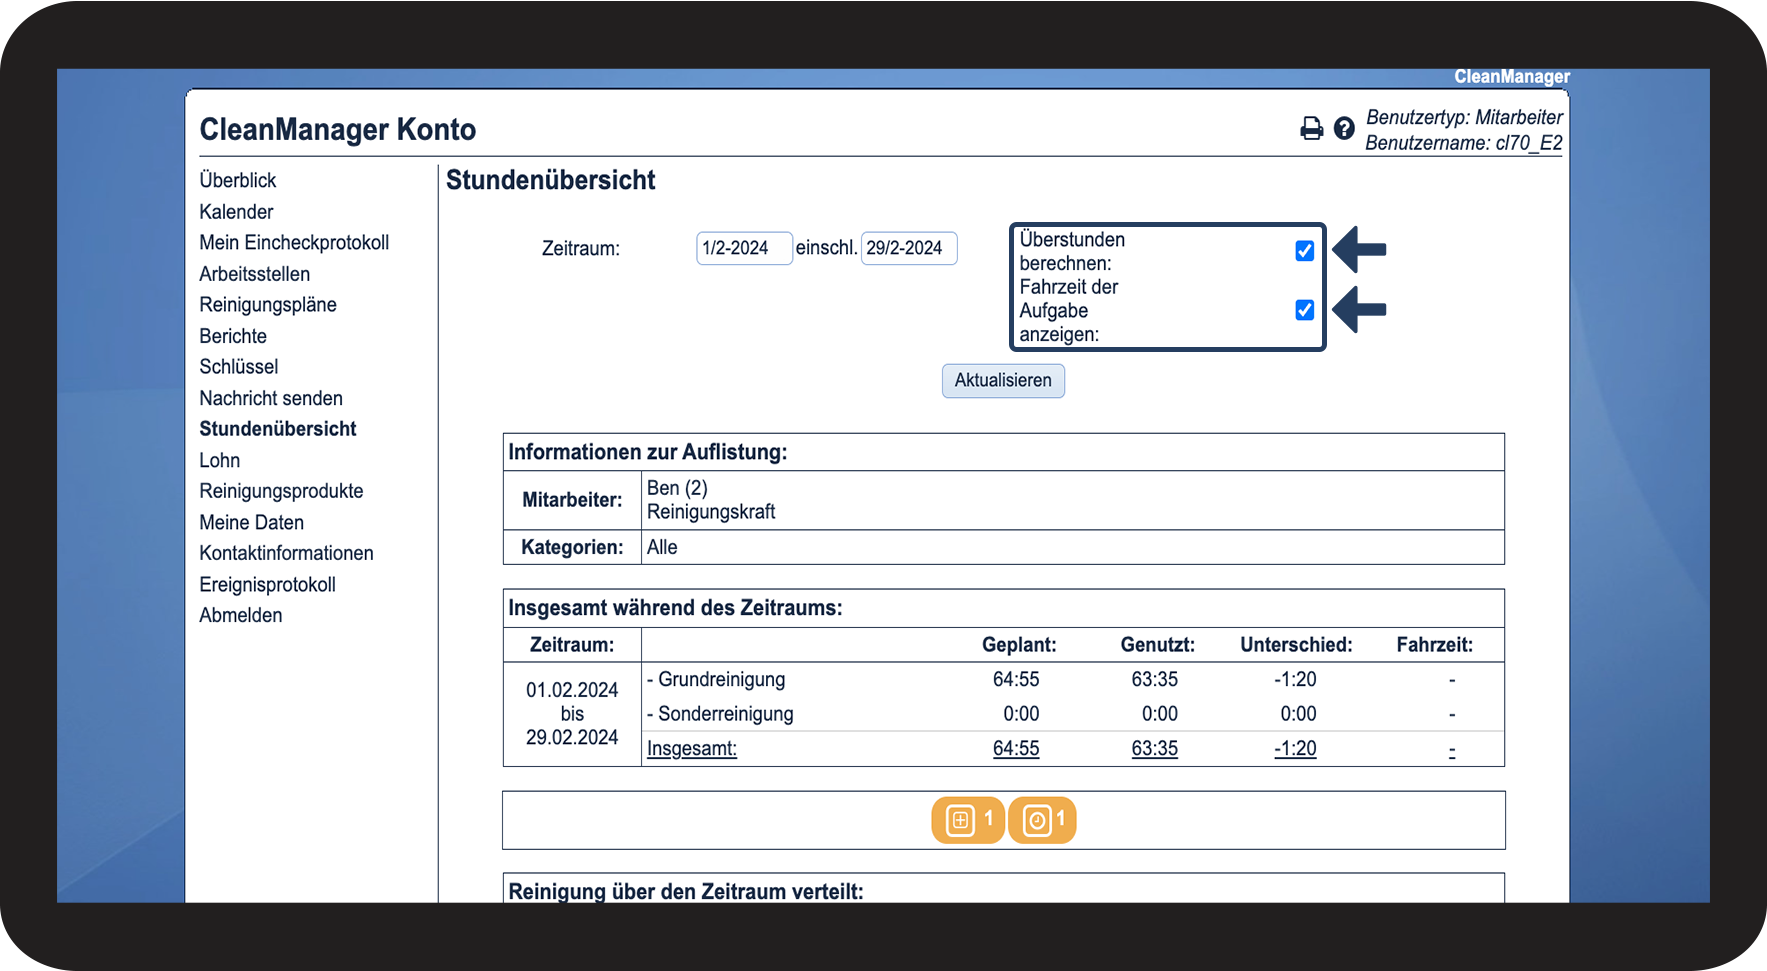Open help via the question mark icon
The width and height of the screenshot is (1767, 971).
pos(1344,128)
